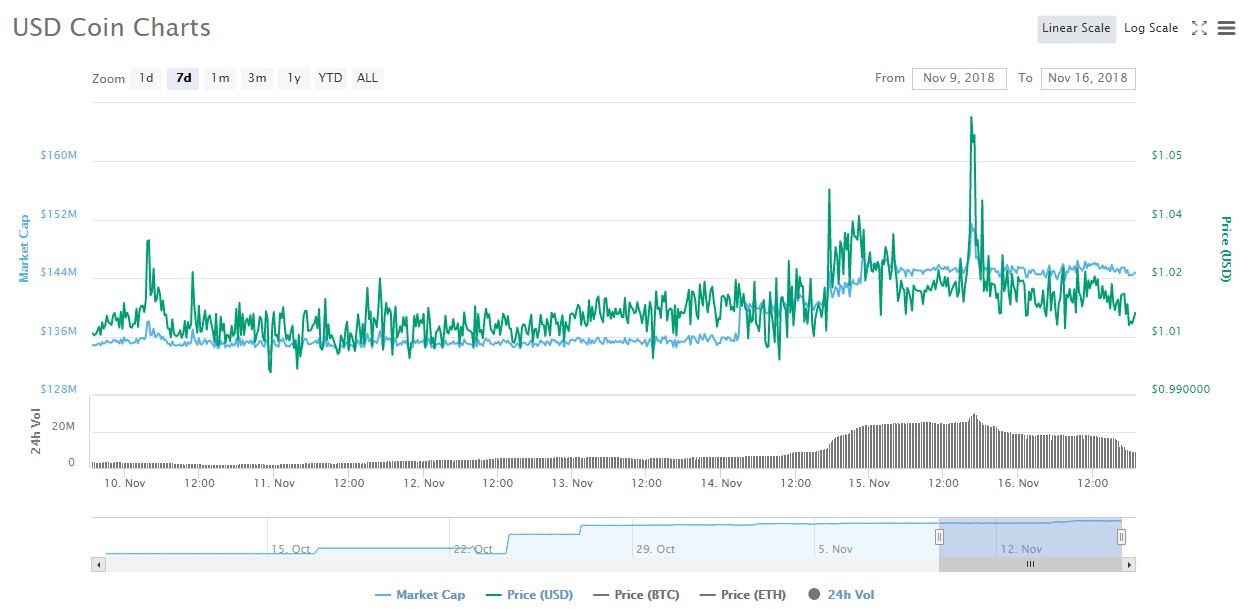Edit the From date field
The image size is (1243, 609).
pyautogui.click(x=959, y=78)
